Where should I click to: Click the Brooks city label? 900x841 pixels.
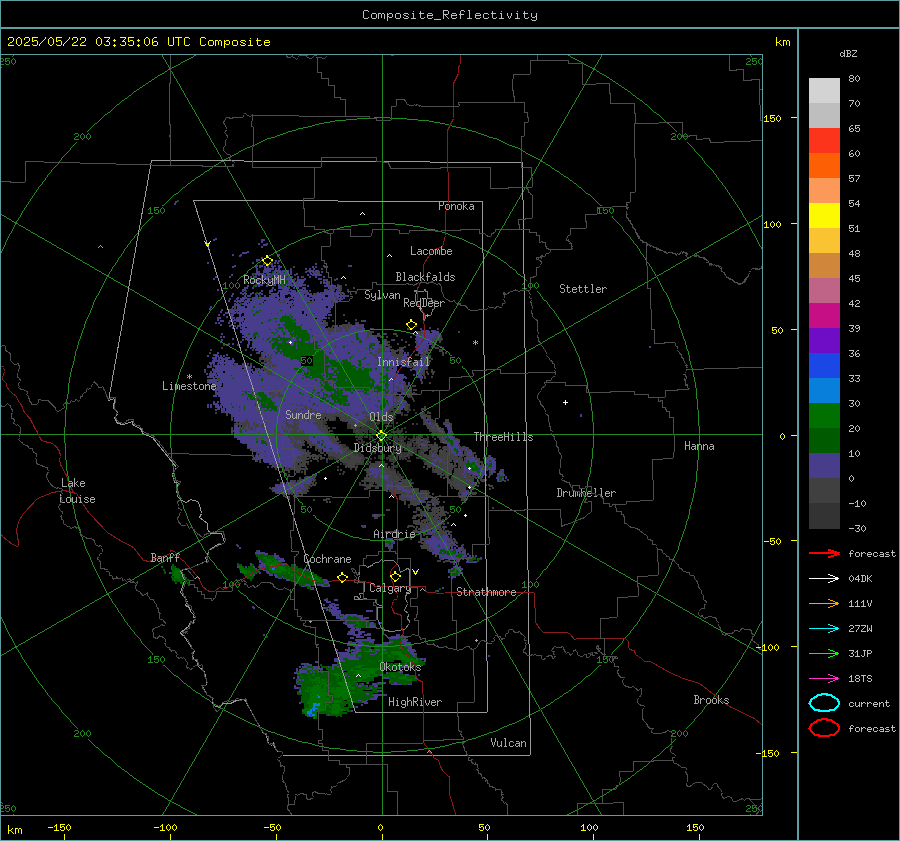(711, 700)
